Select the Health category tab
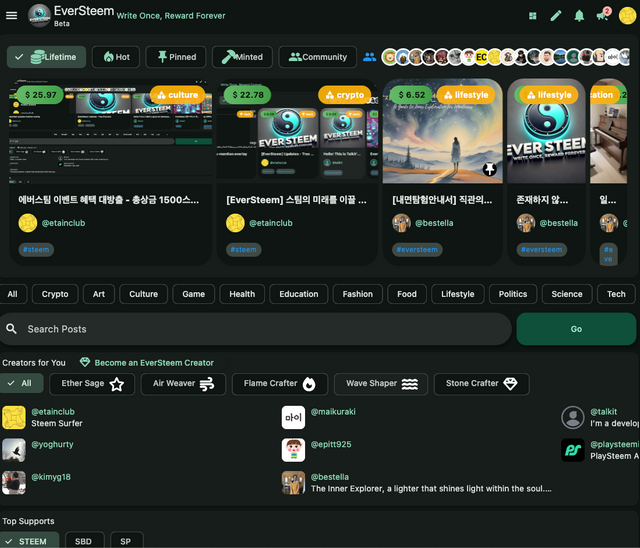The image size is (640, 548). tap(242, 294)
